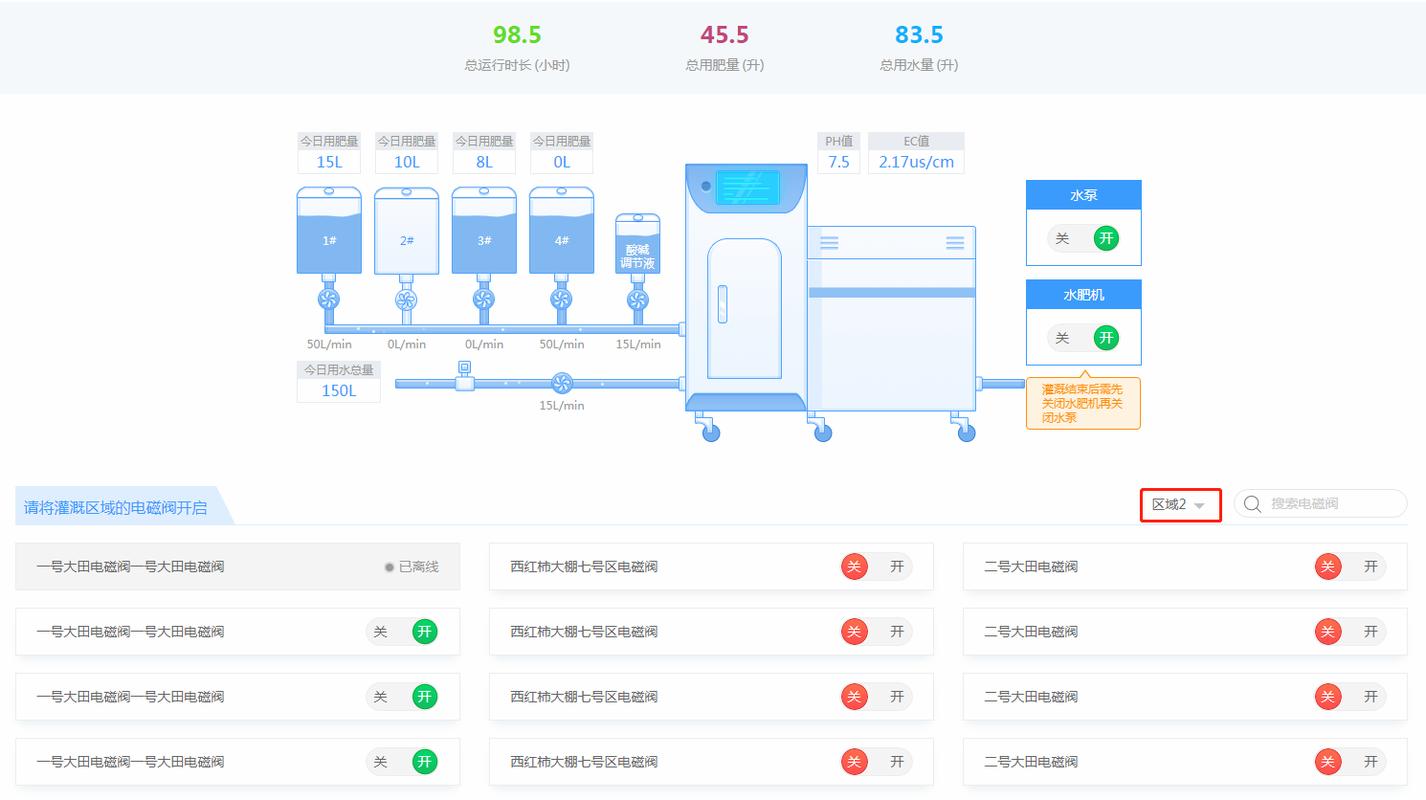1426x800 pixels.
Task: Click the 总运行时长 (小时) label
Action: 517,65
